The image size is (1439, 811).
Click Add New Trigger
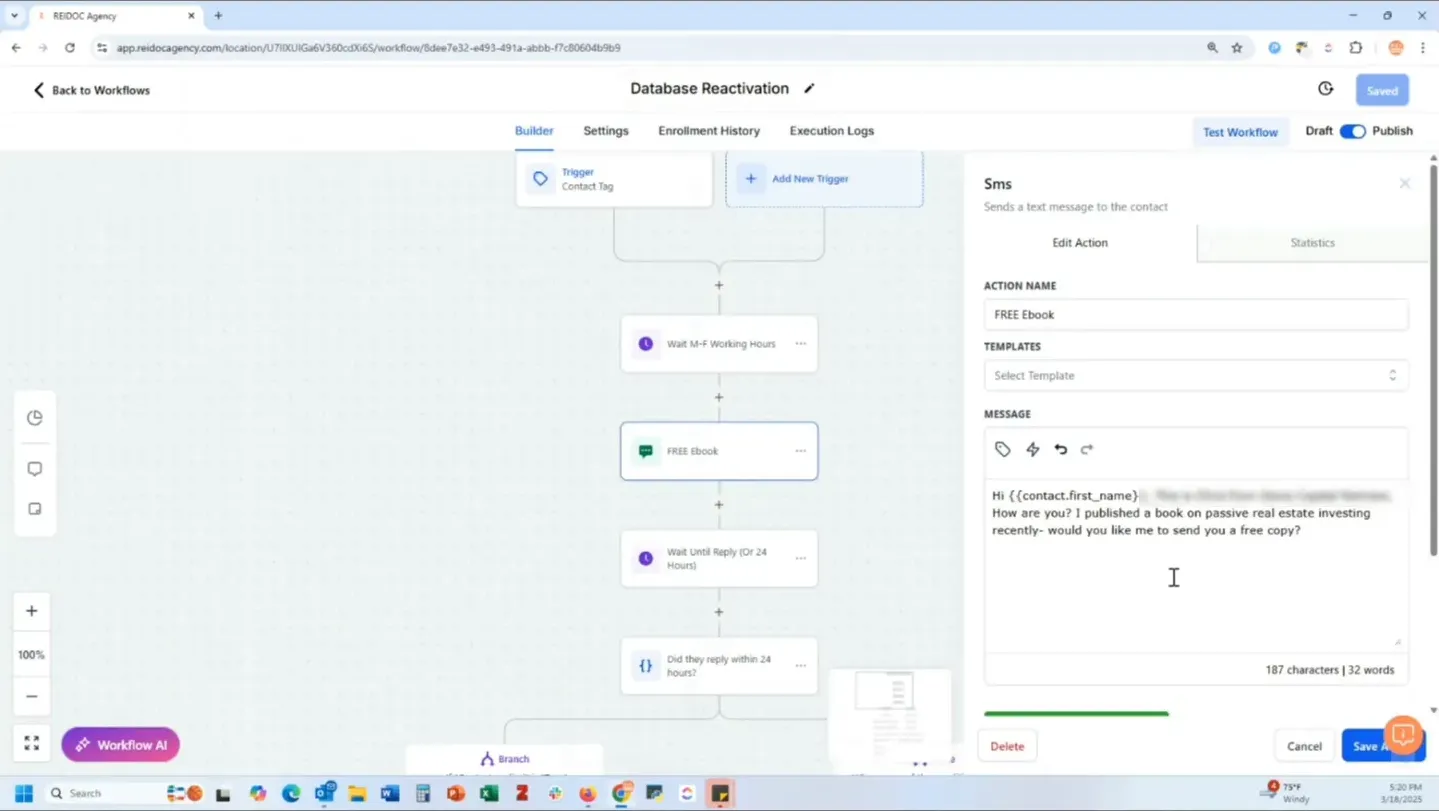(824, 179)
